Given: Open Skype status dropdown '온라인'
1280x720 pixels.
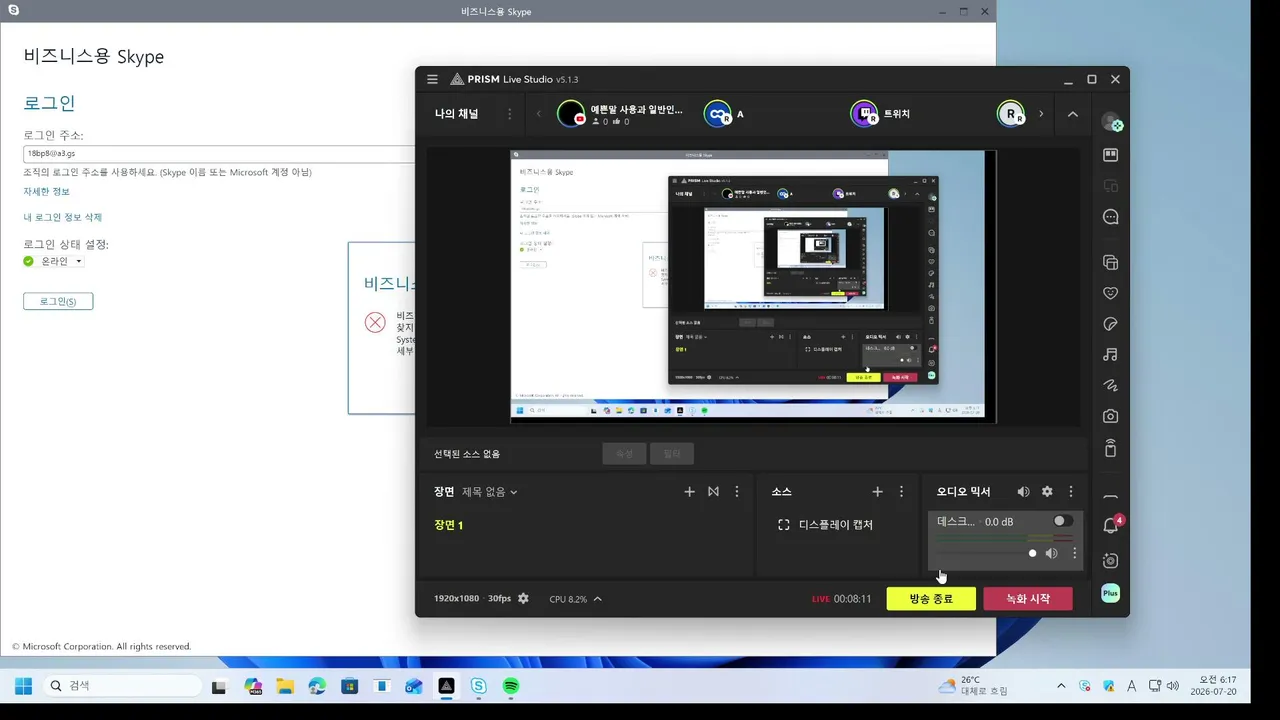Looking at the screenshot, I should click(x=62, y=261).
